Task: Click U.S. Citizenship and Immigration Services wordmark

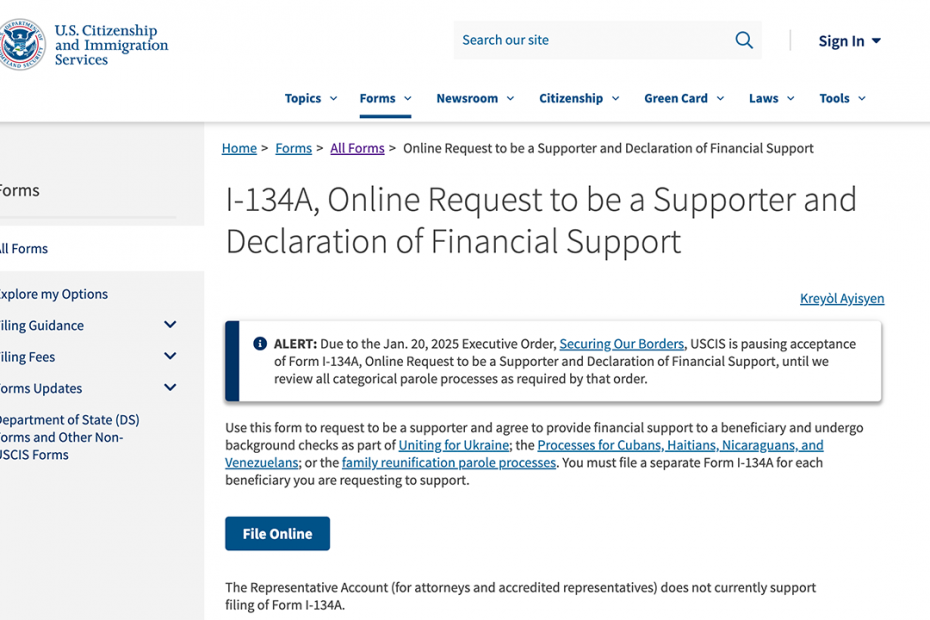Action: click(111, 44)
